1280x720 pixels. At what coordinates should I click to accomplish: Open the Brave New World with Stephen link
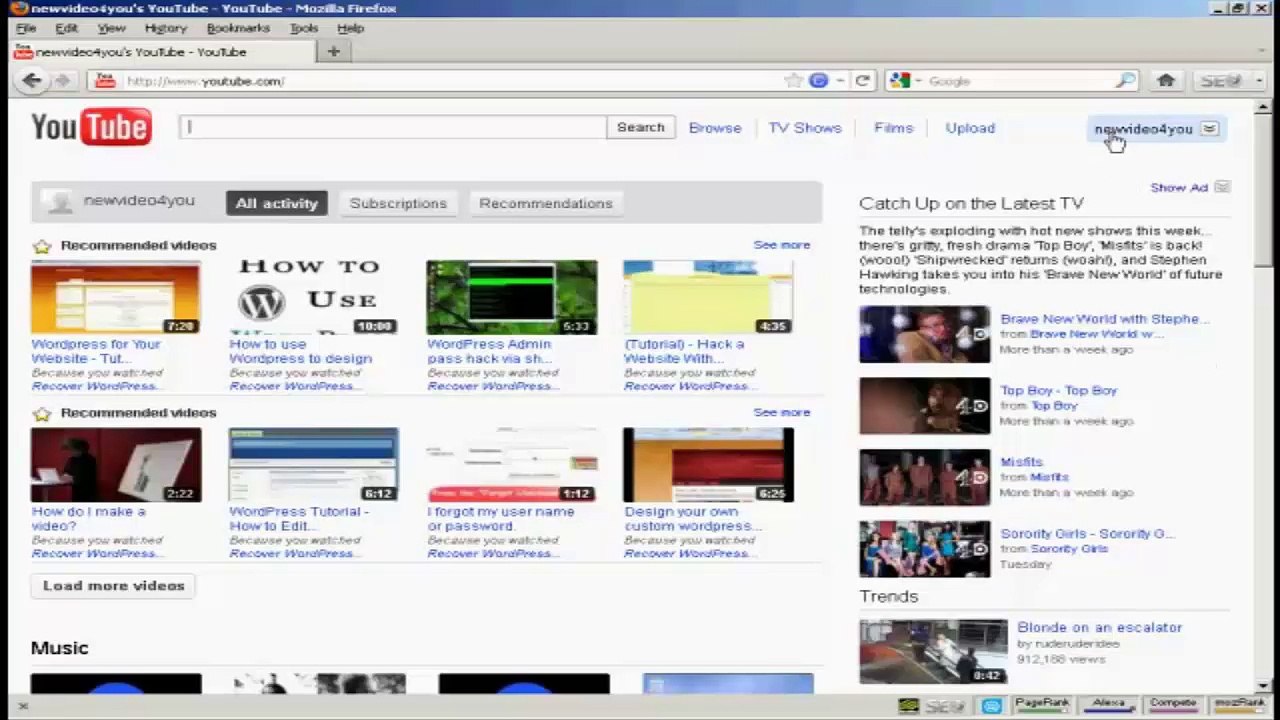(1105, 319)
